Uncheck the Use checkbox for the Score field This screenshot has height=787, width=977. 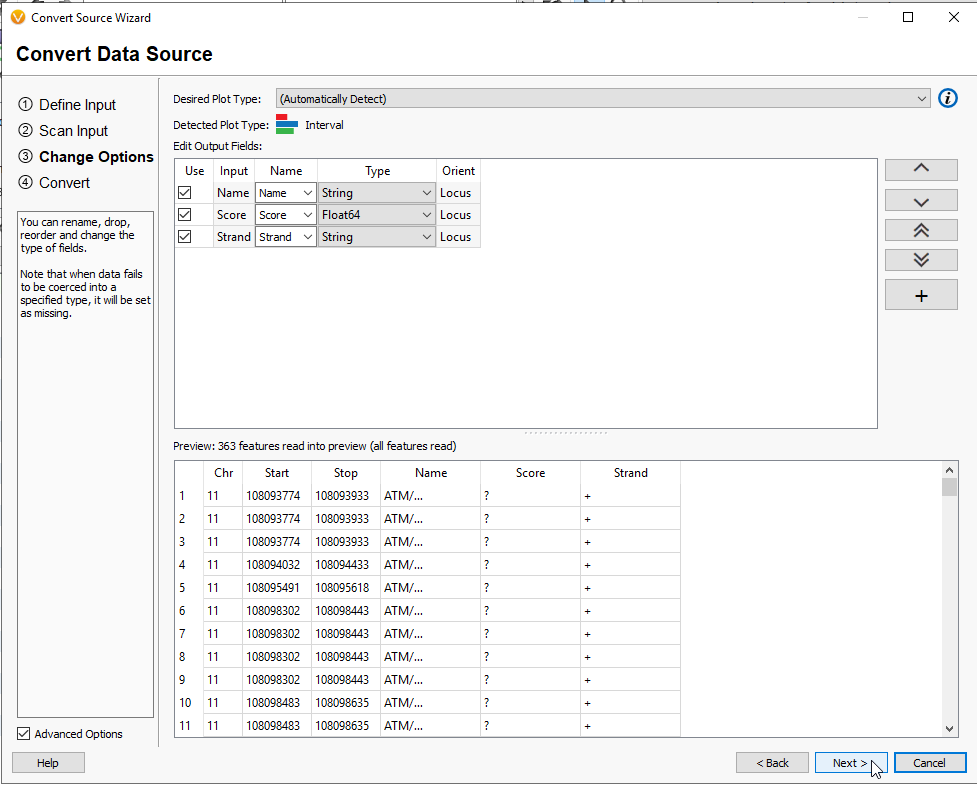pos(193,214)
